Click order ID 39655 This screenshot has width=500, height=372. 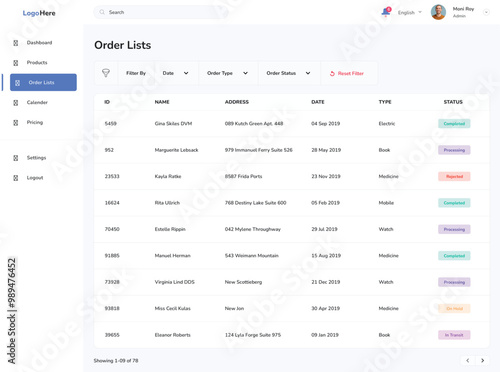pyautogui.click(x=112, y=335)
